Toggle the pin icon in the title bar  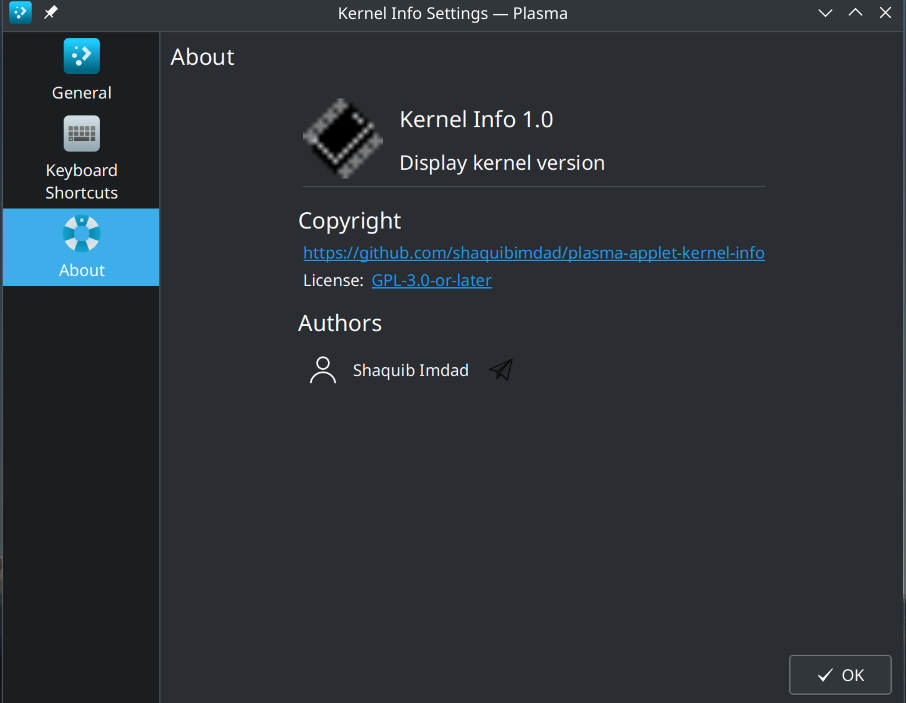(x=51, y=12)
